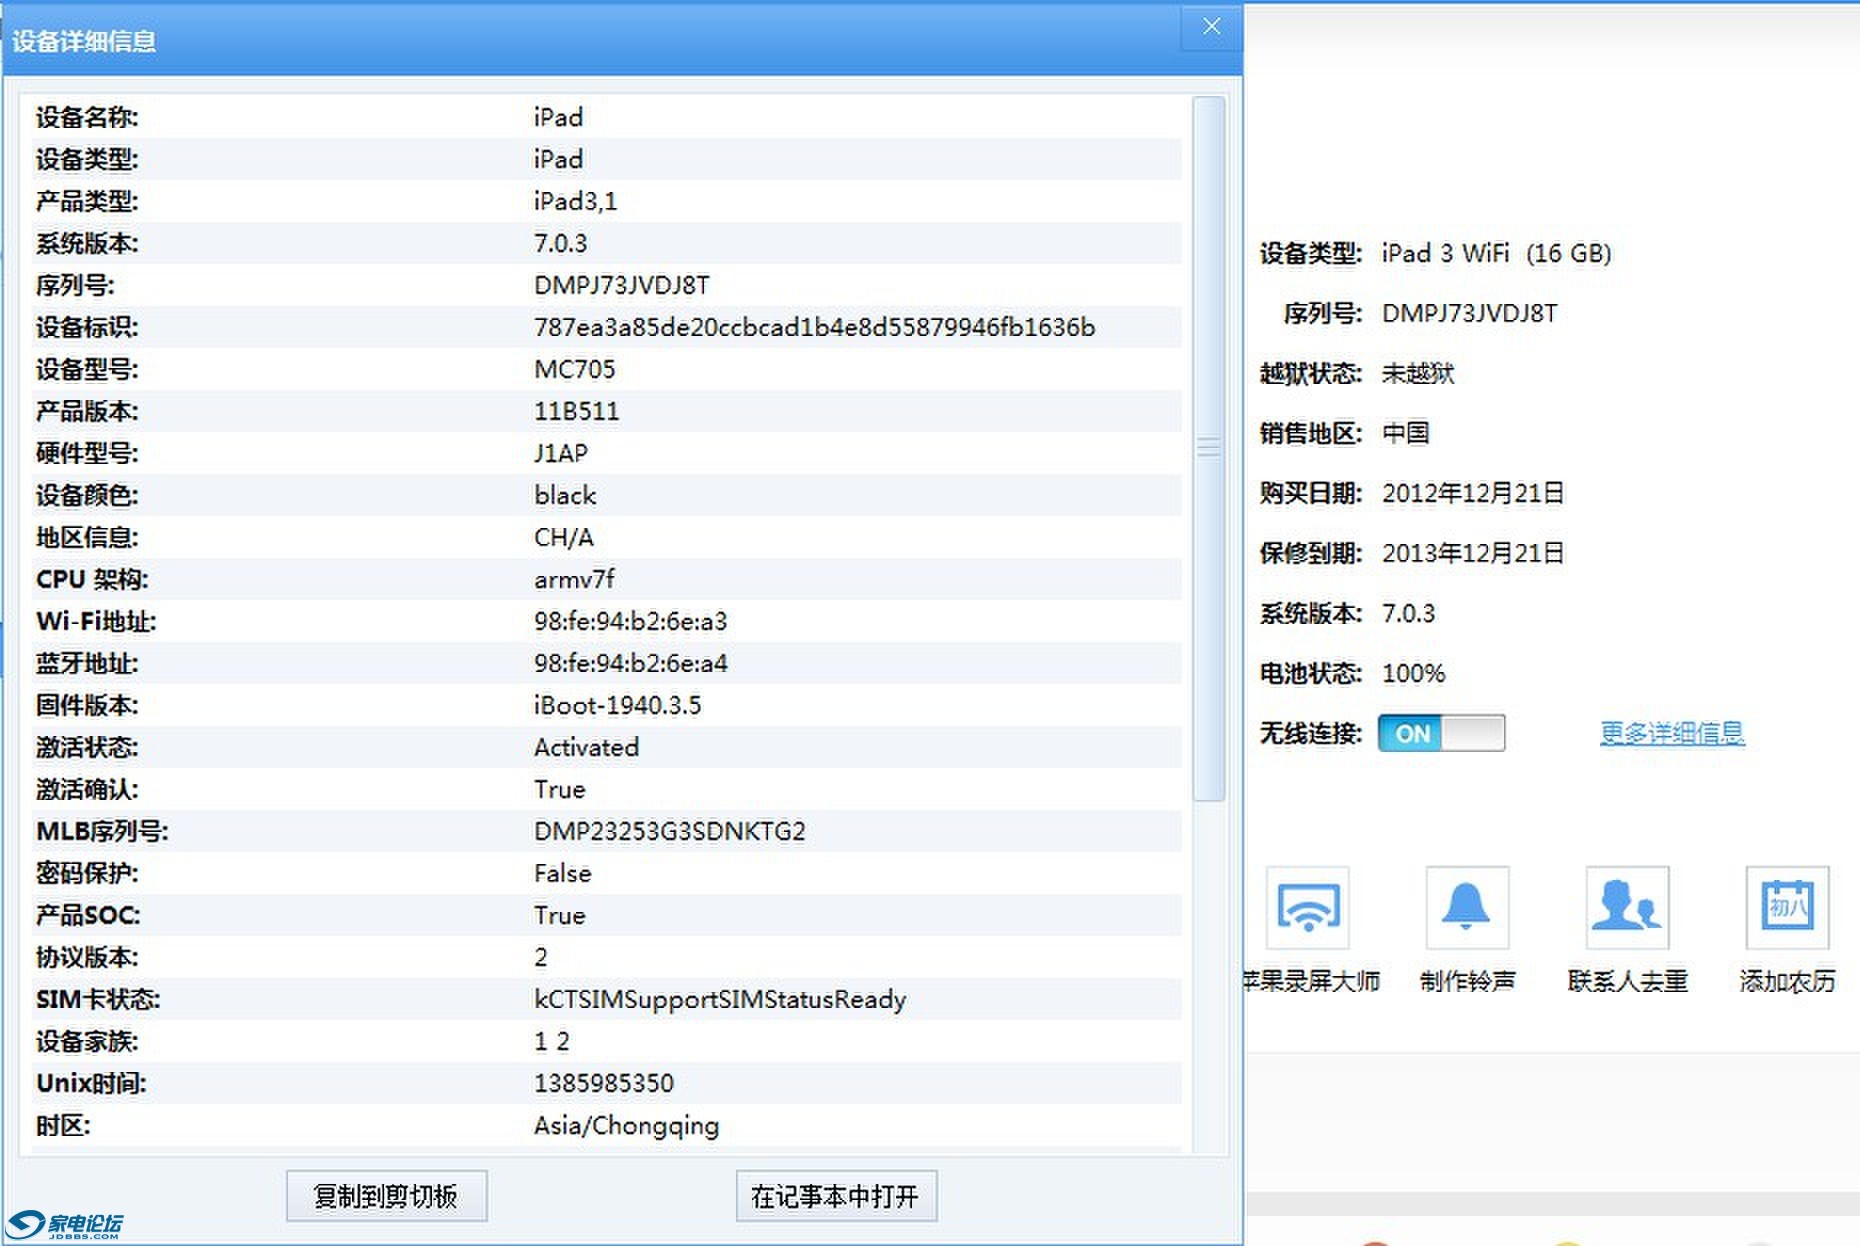
Task: Close the 设备详细信息 dialog
Action: point(1211,27)
